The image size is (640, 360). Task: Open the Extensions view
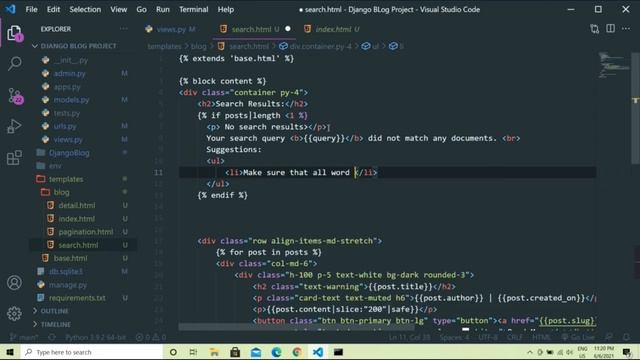click(x=14, y=158)
